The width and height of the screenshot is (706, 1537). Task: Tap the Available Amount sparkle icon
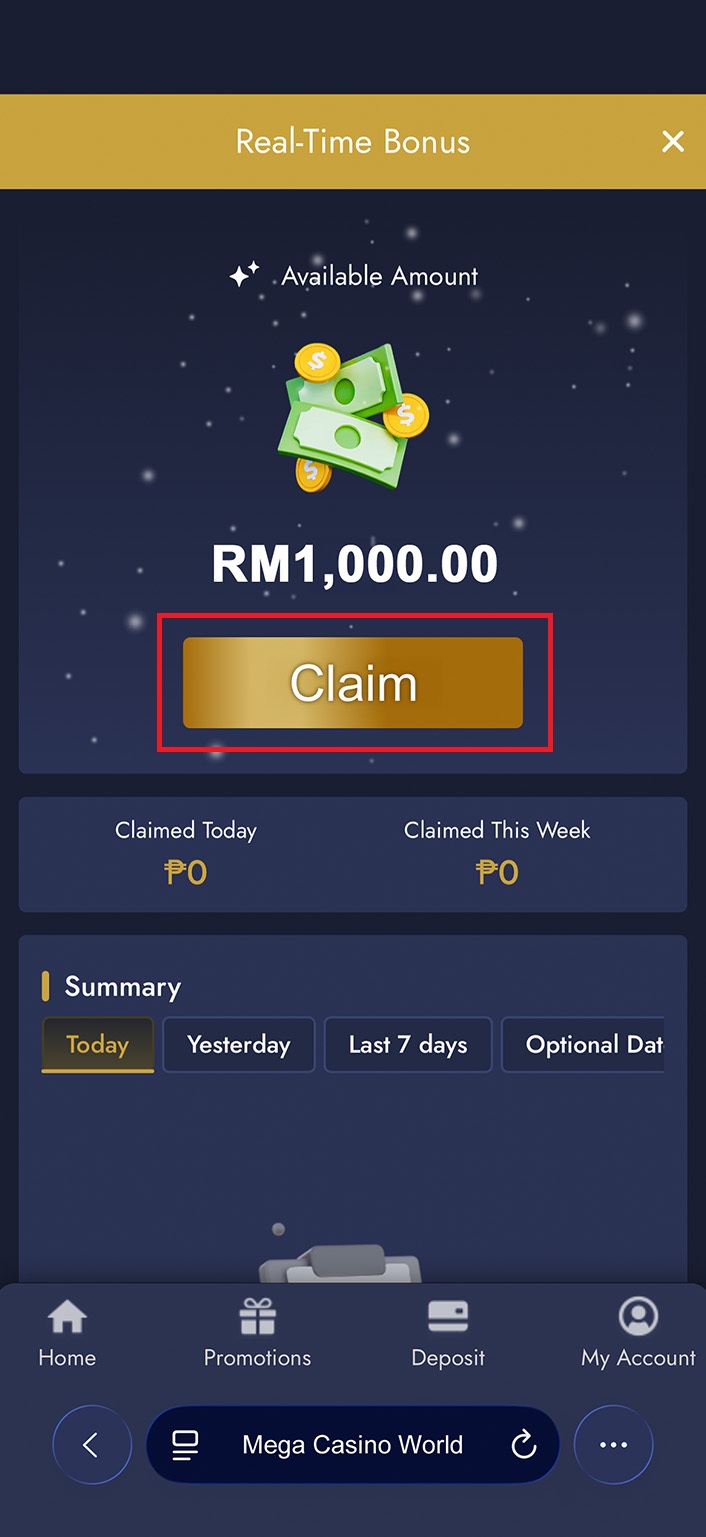coord(244,275)
